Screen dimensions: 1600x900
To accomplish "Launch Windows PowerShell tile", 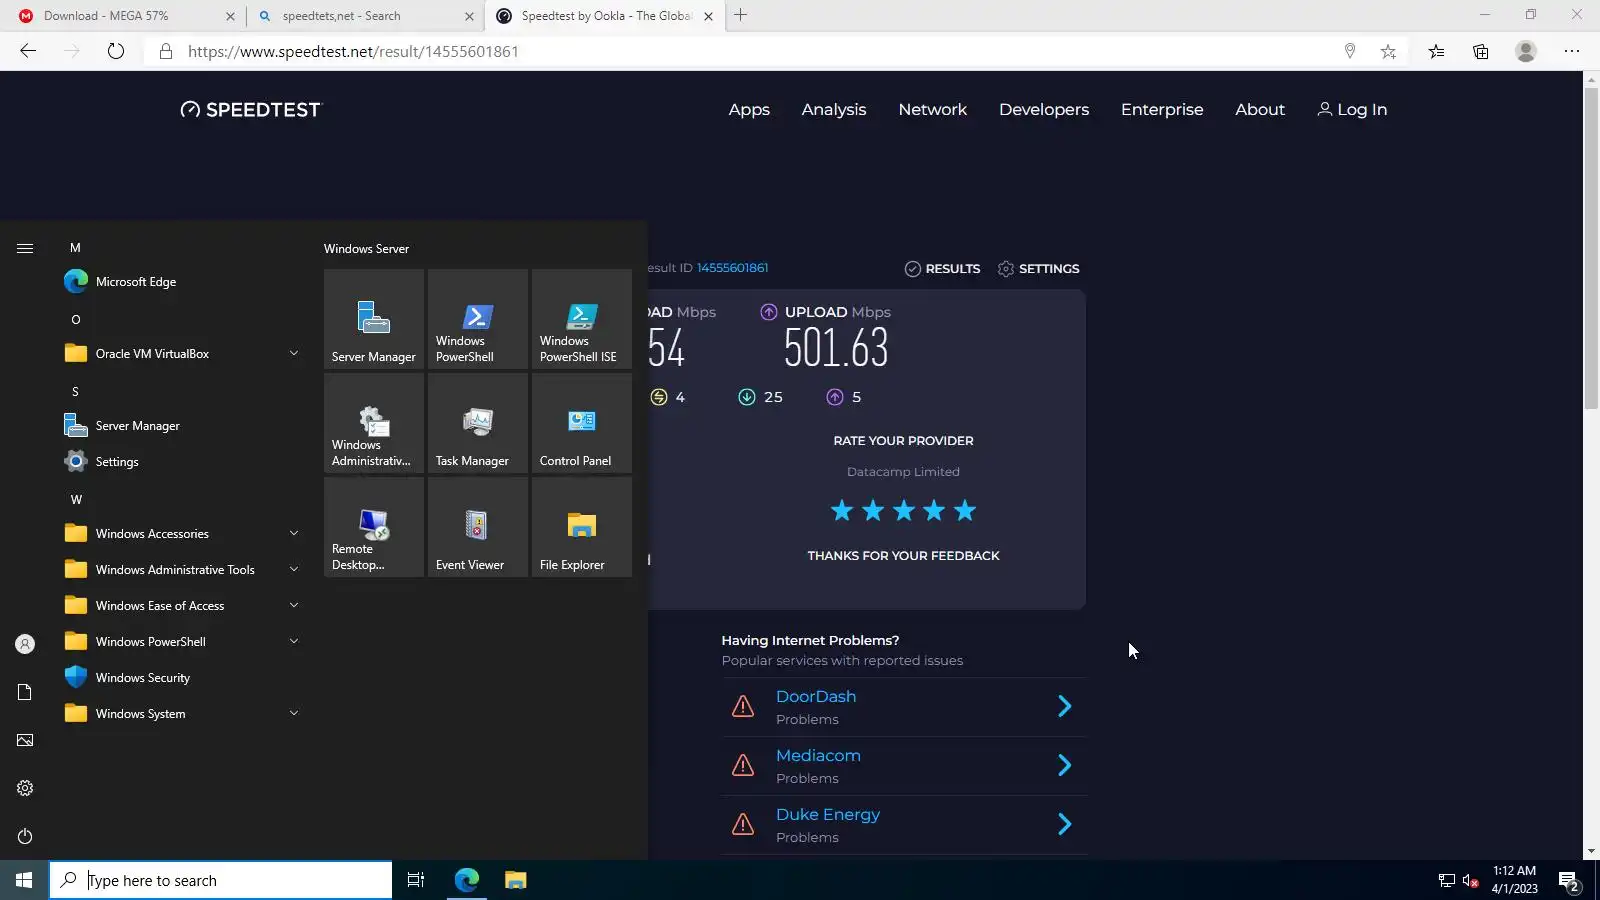I will (x=478, y=319).
